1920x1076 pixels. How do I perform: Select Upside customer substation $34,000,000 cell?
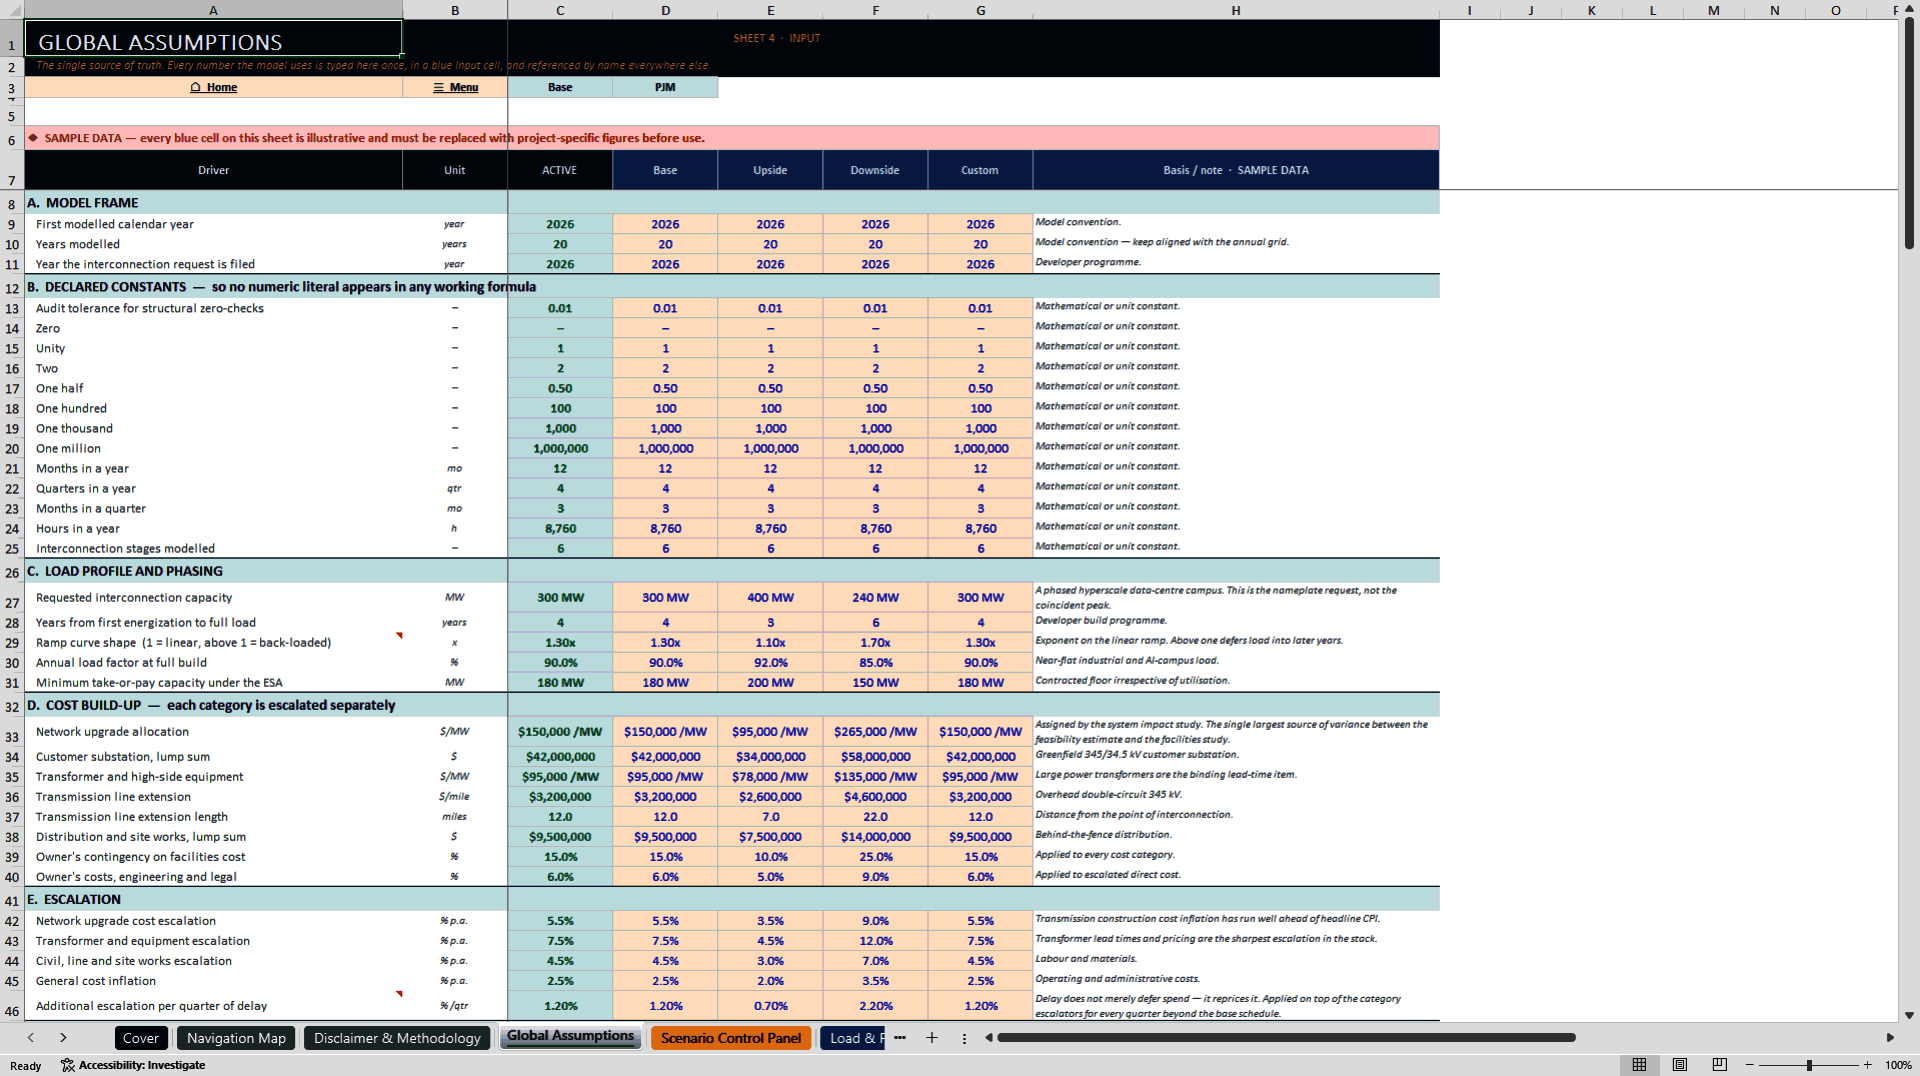coord(770,757)
